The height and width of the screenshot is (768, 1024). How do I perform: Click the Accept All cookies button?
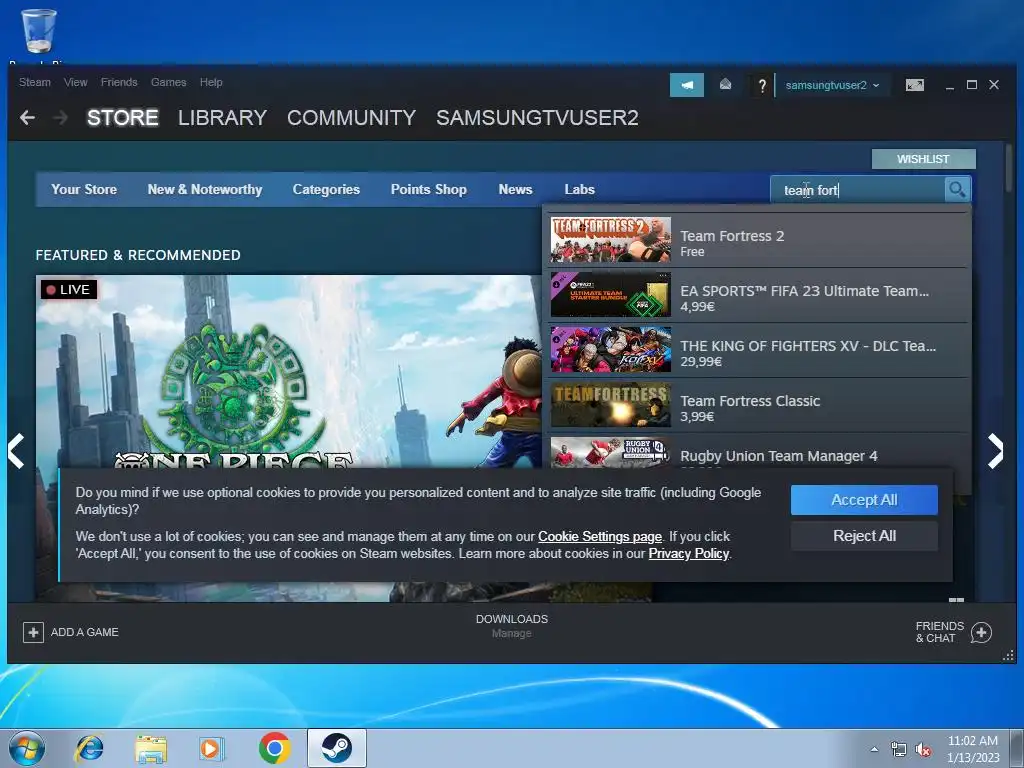[864, 500]
